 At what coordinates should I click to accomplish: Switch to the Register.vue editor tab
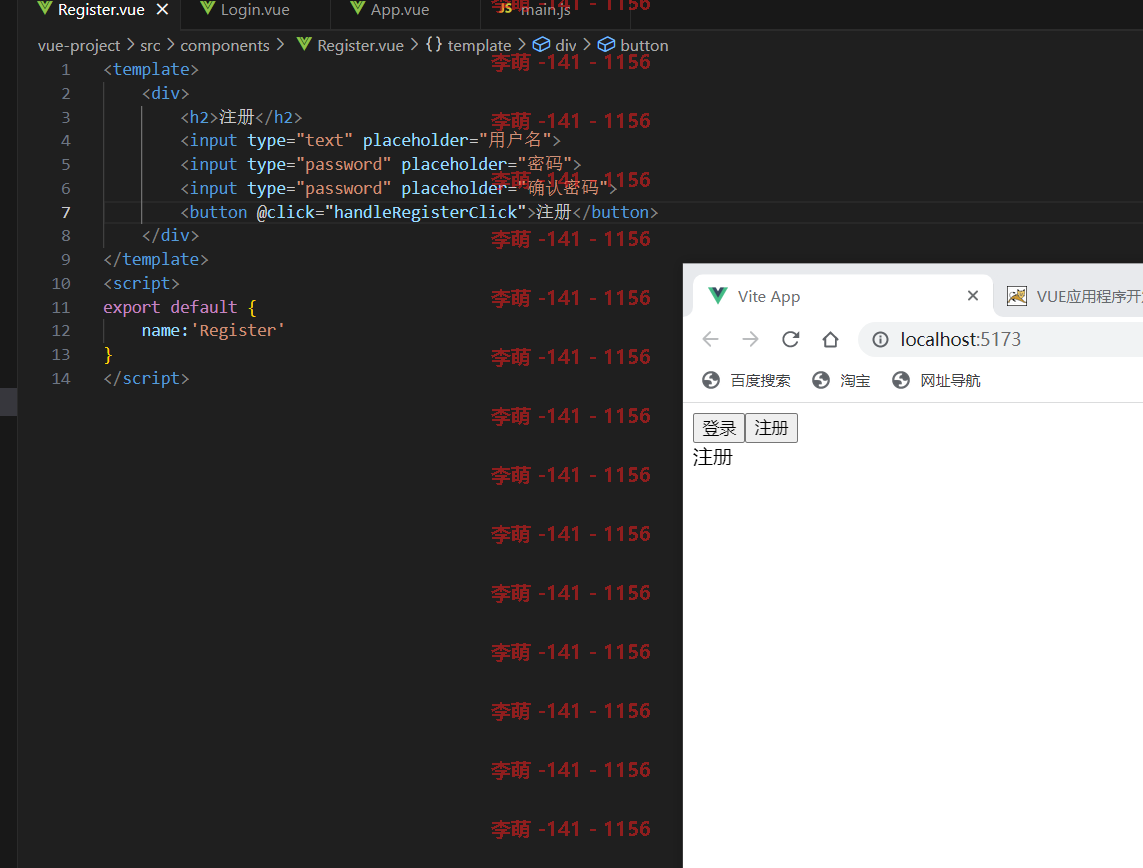pyautogui.click(x=101, y=10)
